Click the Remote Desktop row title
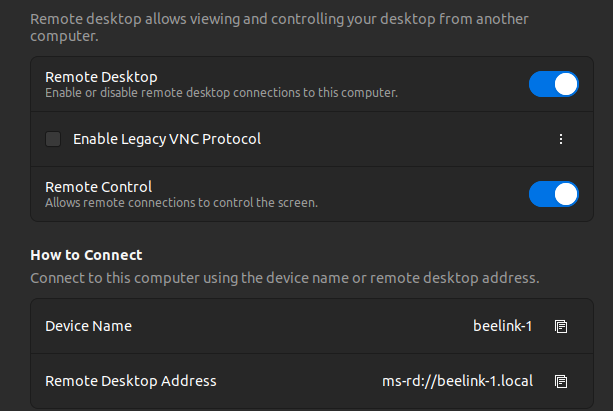 [x=101, y=76]
